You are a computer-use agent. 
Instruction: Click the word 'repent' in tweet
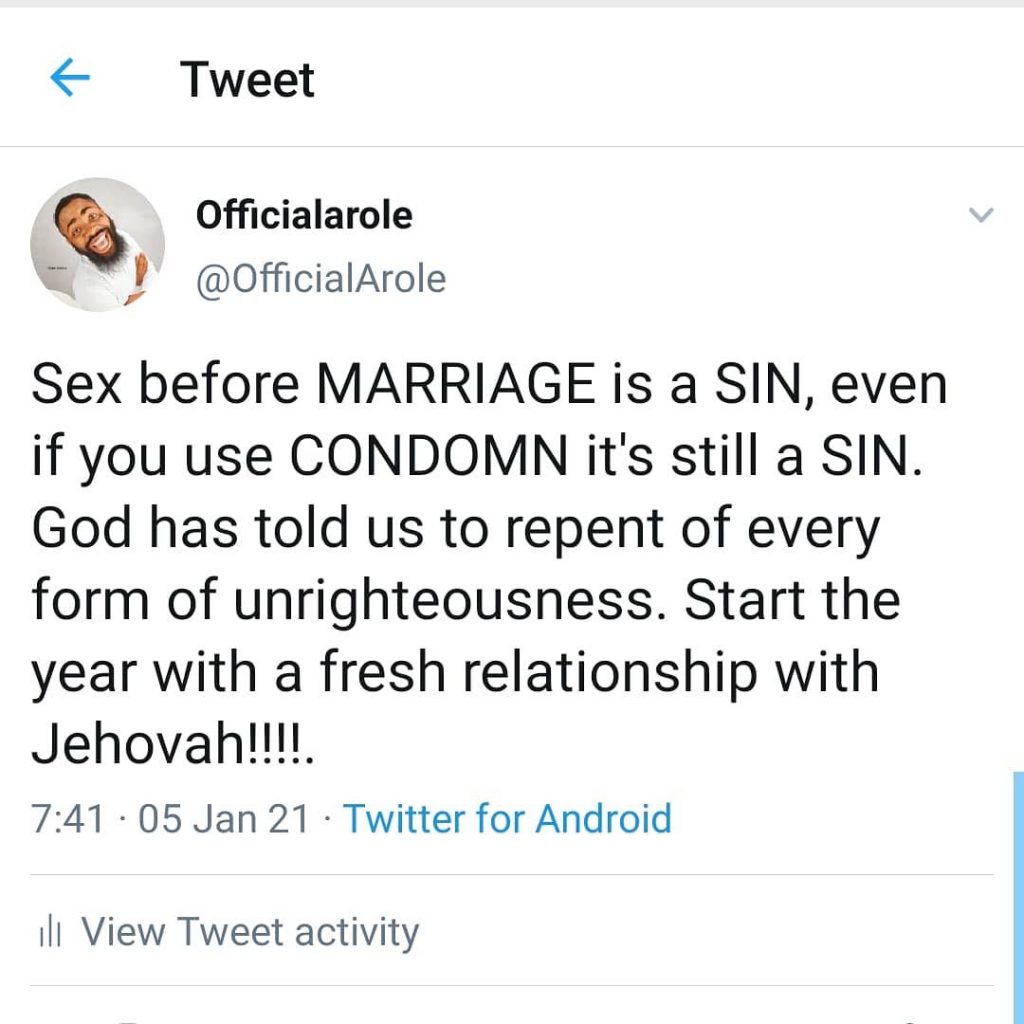click(x=585, y=530)
